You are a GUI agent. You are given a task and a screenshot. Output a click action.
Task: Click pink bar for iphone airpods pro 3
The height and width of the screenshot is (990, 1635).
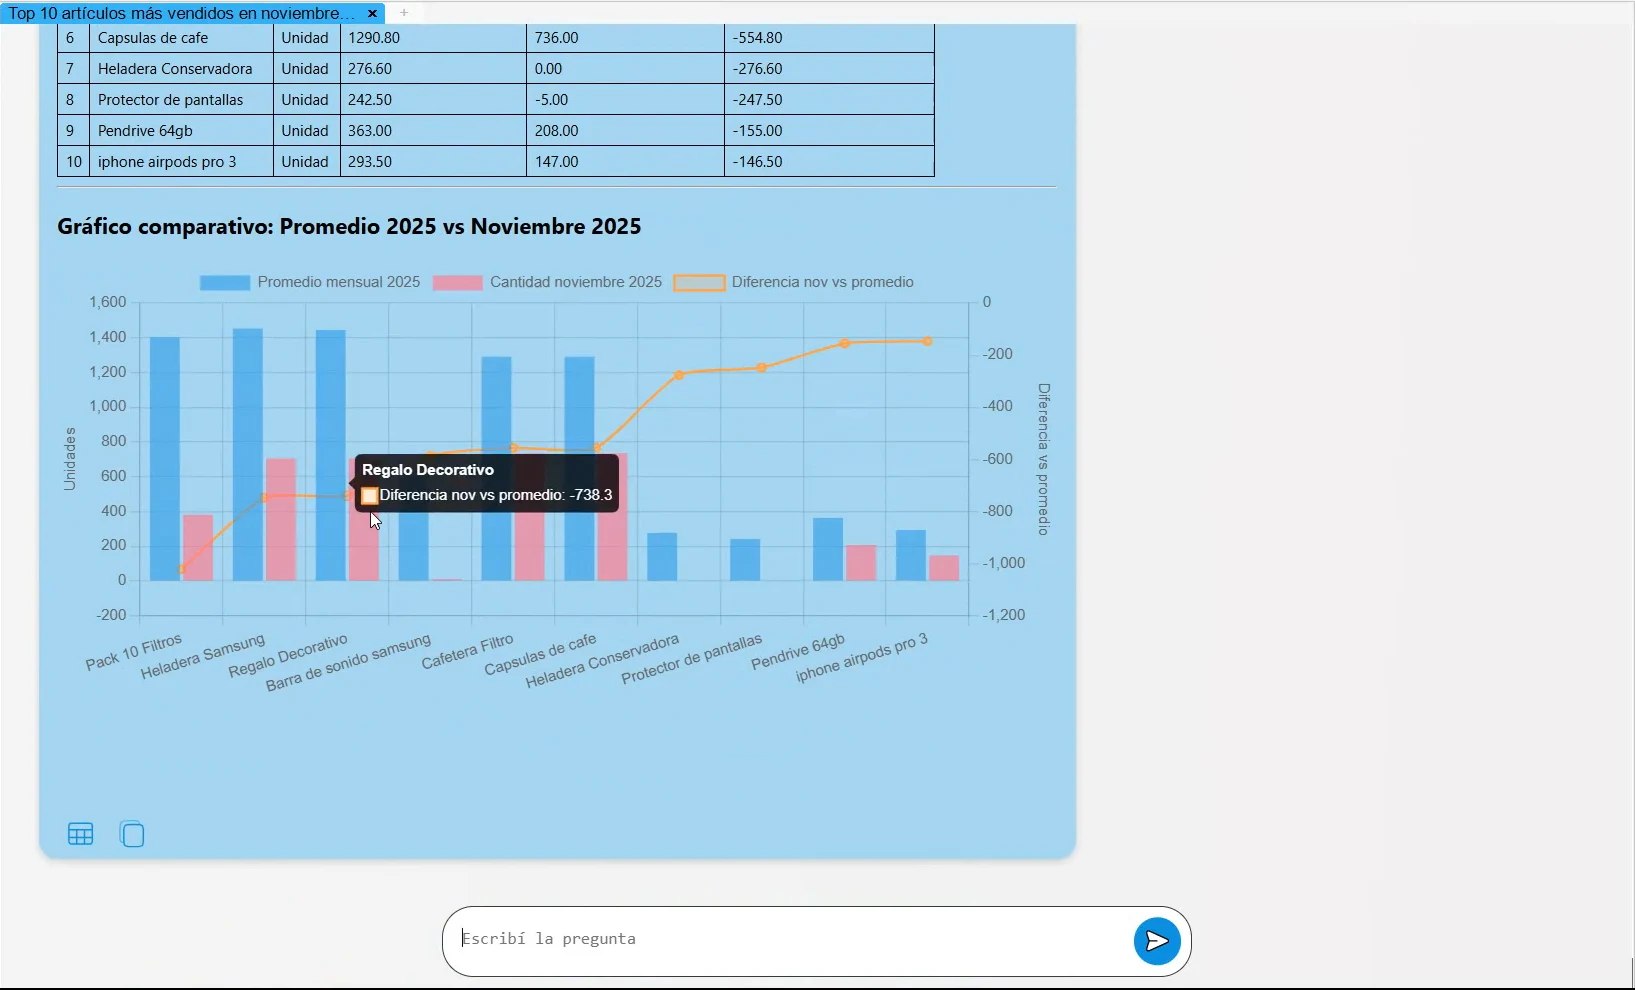944,568
